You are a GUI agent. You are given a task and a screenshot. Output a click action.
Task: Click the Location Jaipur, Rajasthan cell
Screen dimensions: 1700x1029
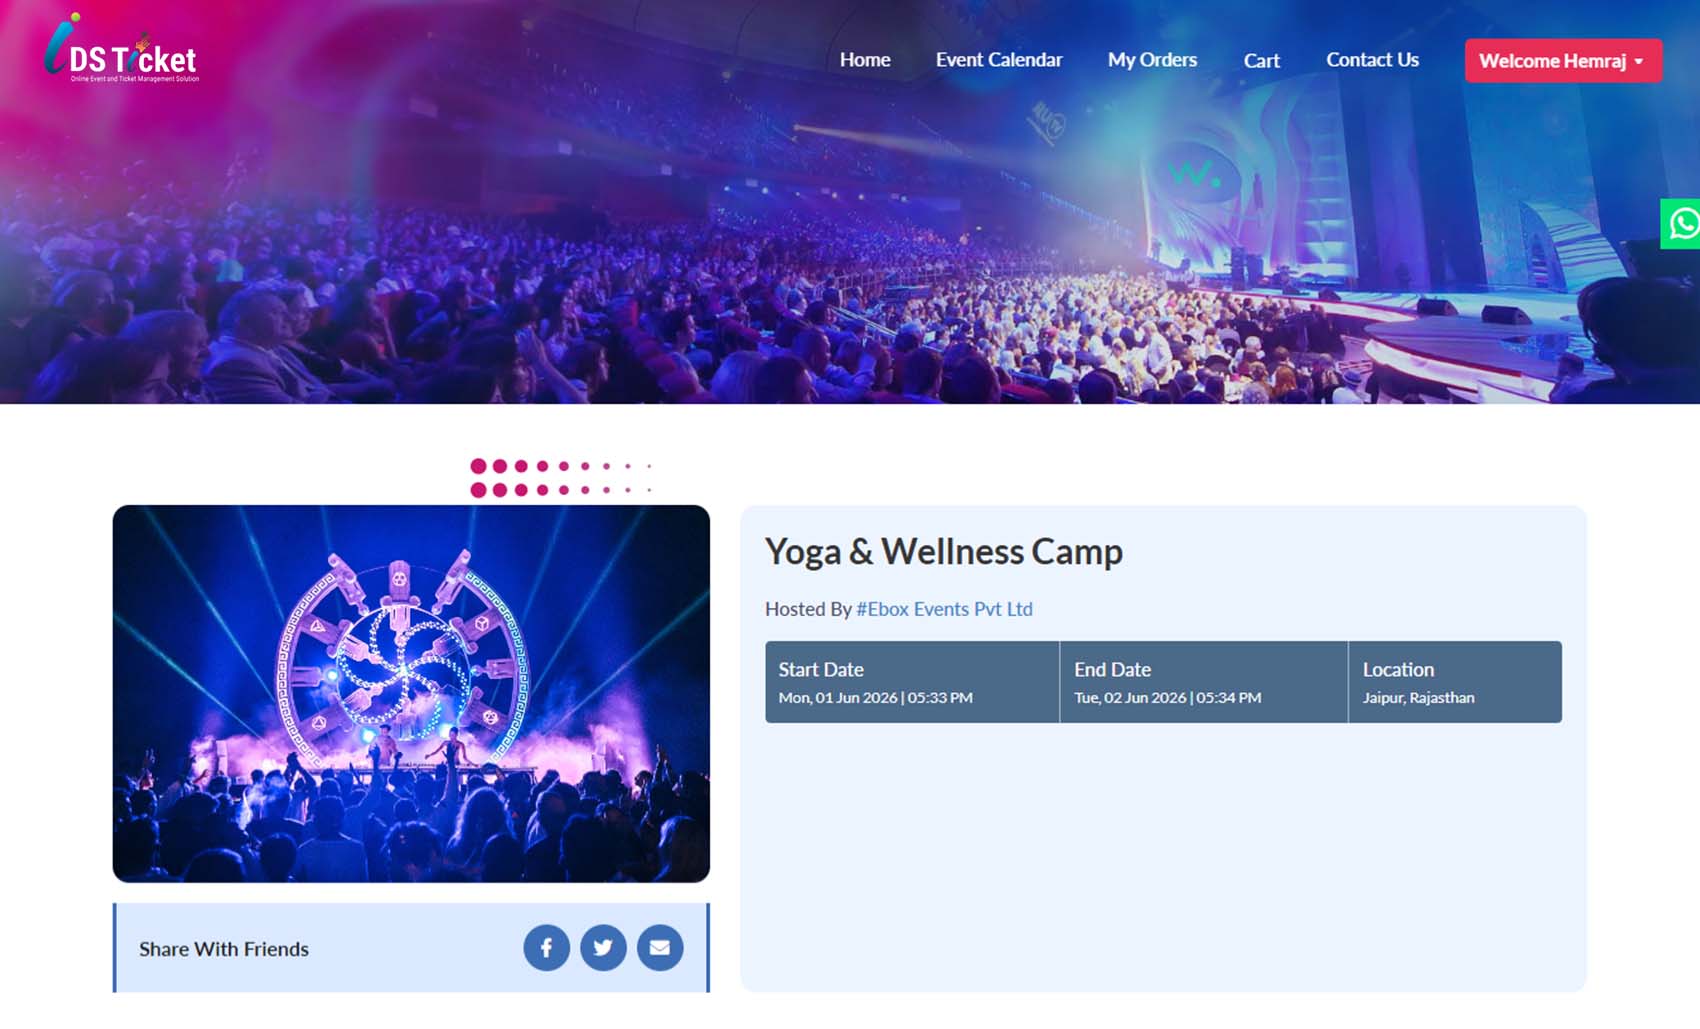coord(1455,682)
